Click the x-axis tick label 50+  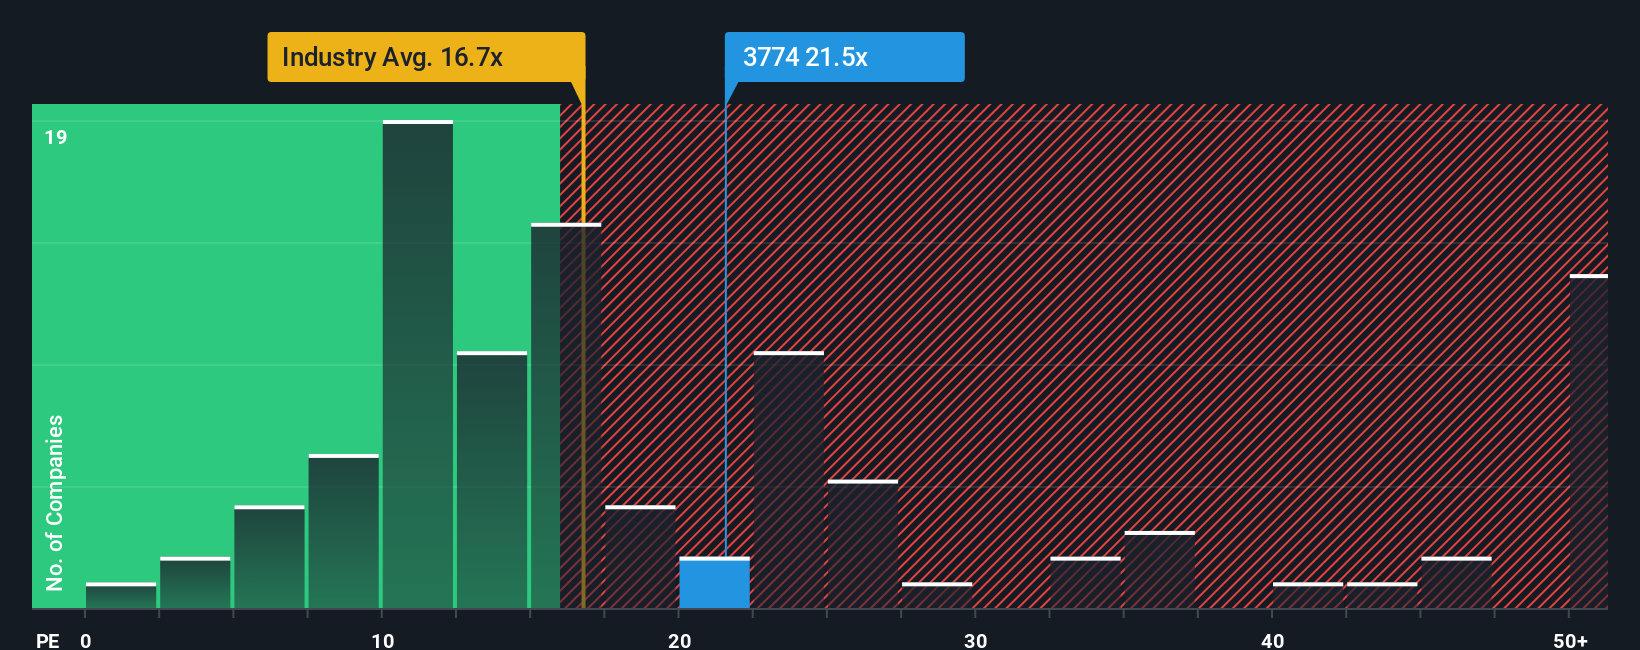pyautogui.click(x=1571, y=640)
